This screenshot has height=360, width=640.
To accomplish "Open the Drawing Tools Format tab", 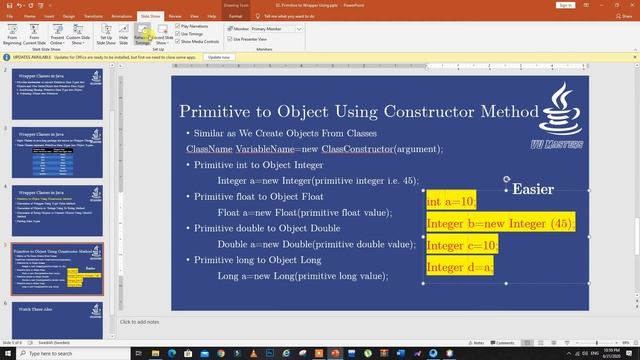I will pos(235,16).
